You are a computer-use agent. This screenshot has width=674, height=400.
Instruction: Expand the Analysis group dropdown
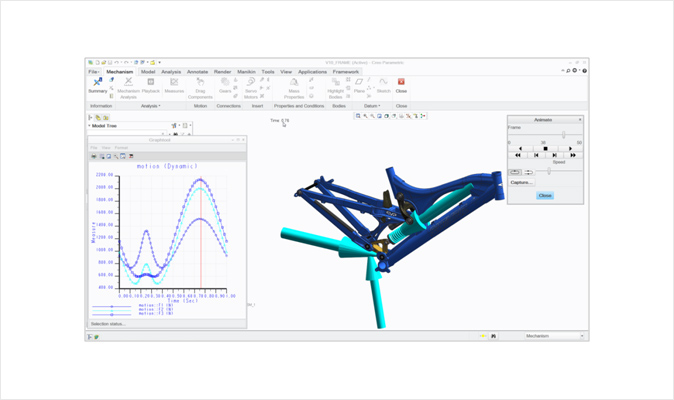150,106
